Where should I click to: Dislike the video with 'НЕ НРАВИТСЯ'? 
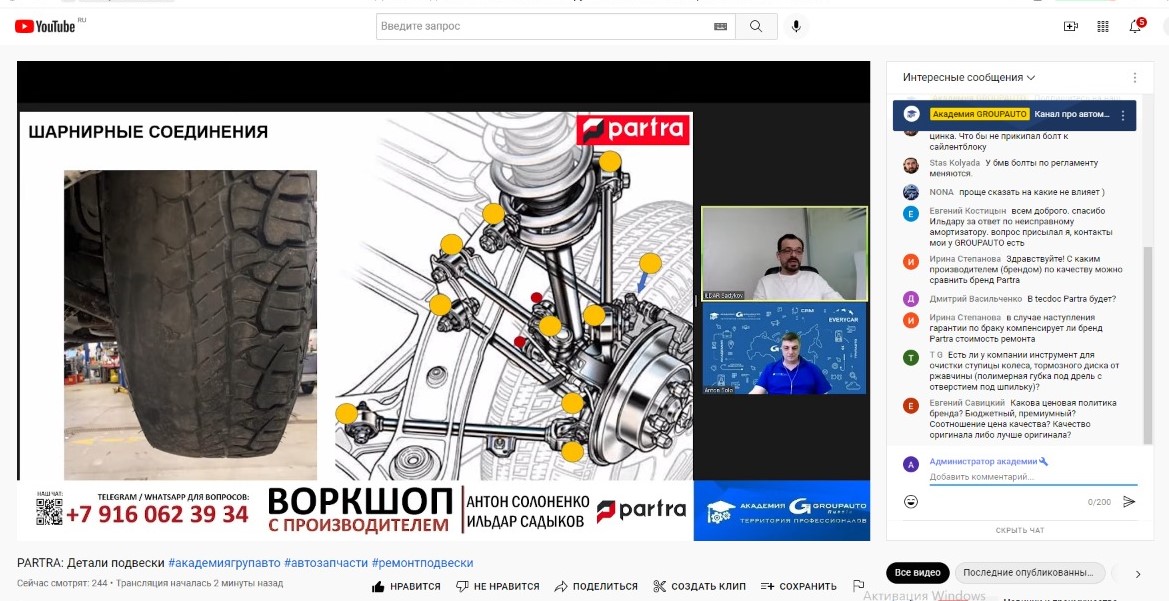[497, 586]
